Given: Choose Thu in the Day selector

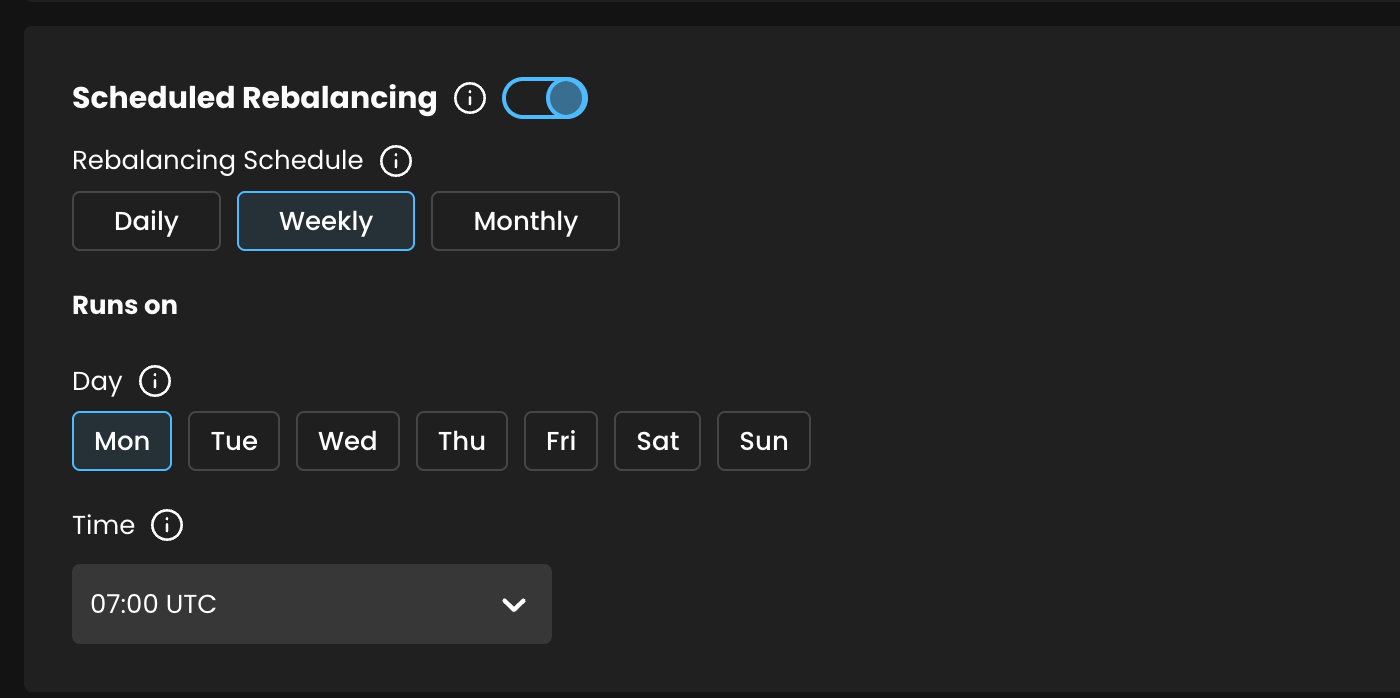Looking at the screenshot, I should 462,441.
